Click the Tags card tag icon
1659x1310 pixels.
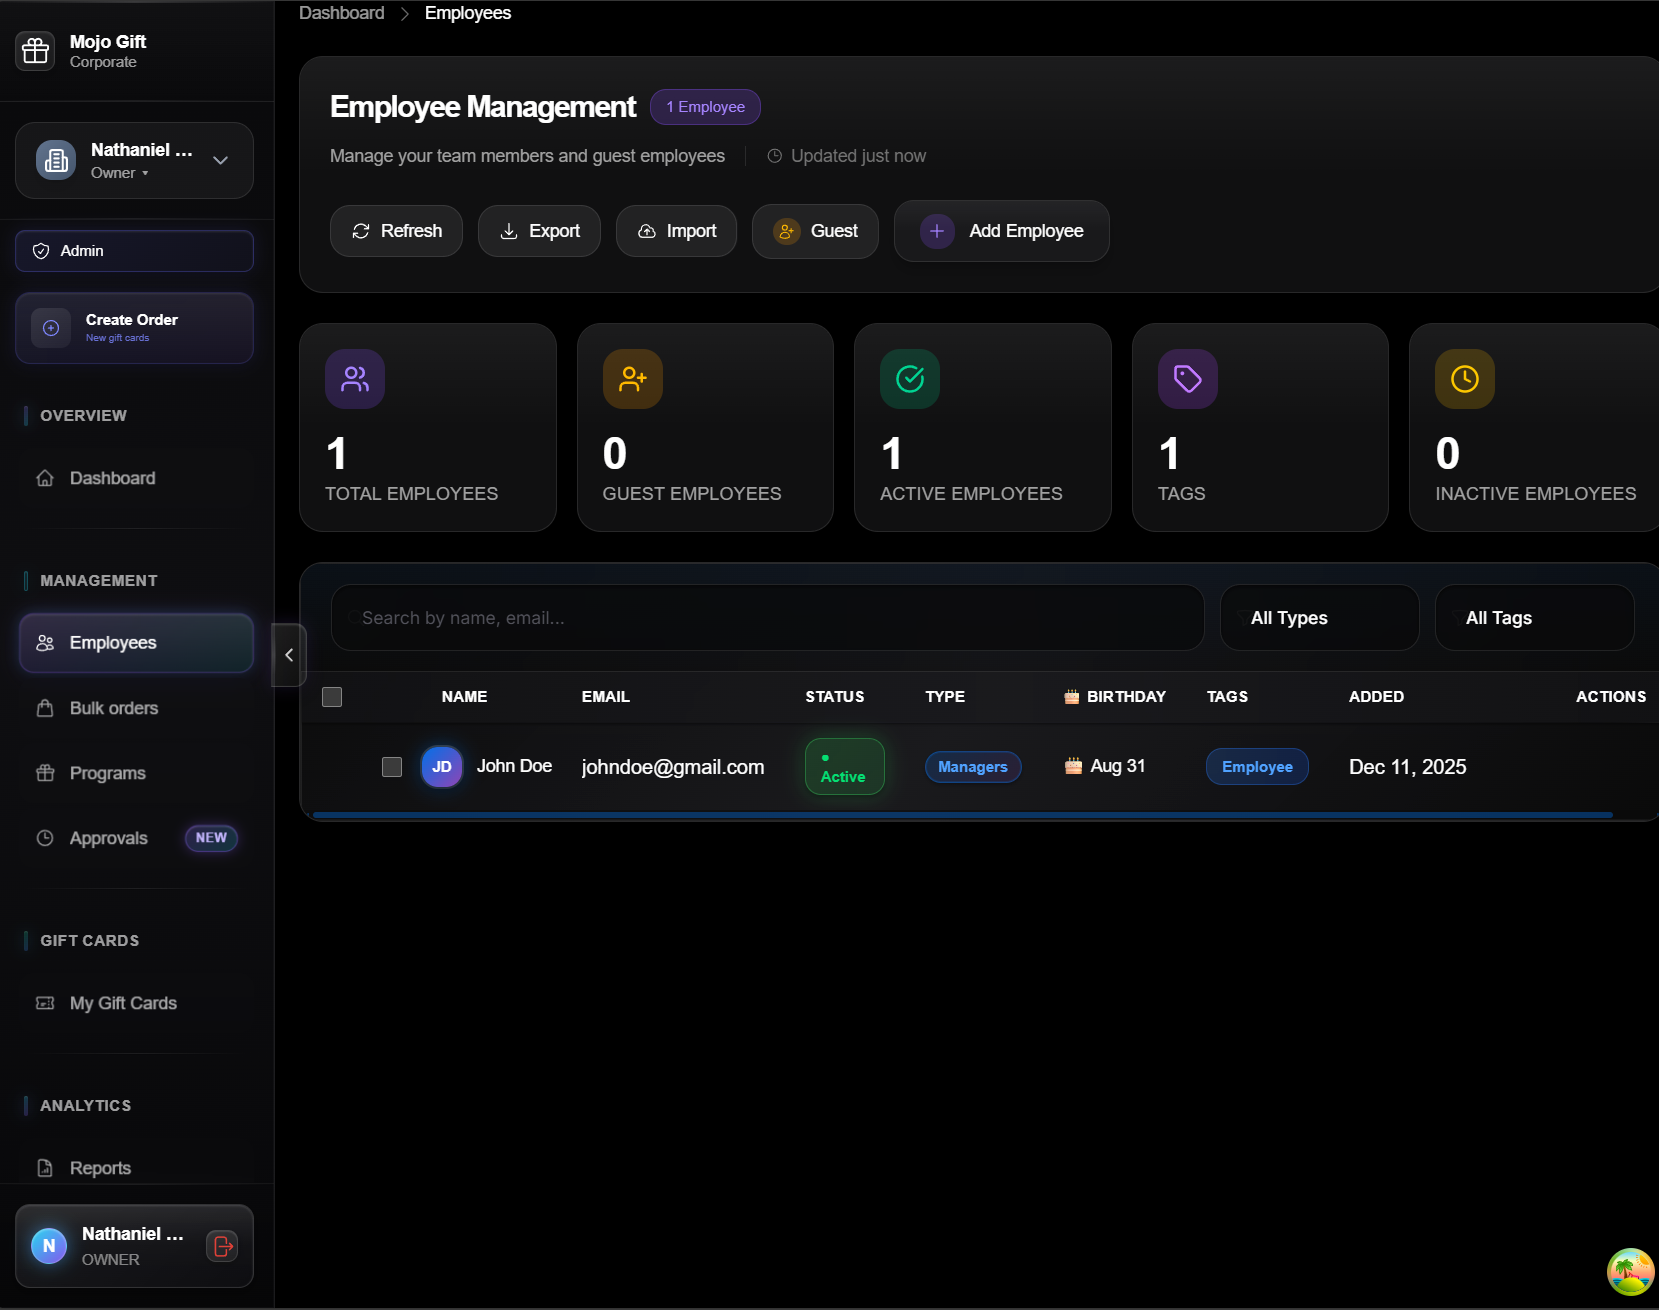tap(1188, 379)
